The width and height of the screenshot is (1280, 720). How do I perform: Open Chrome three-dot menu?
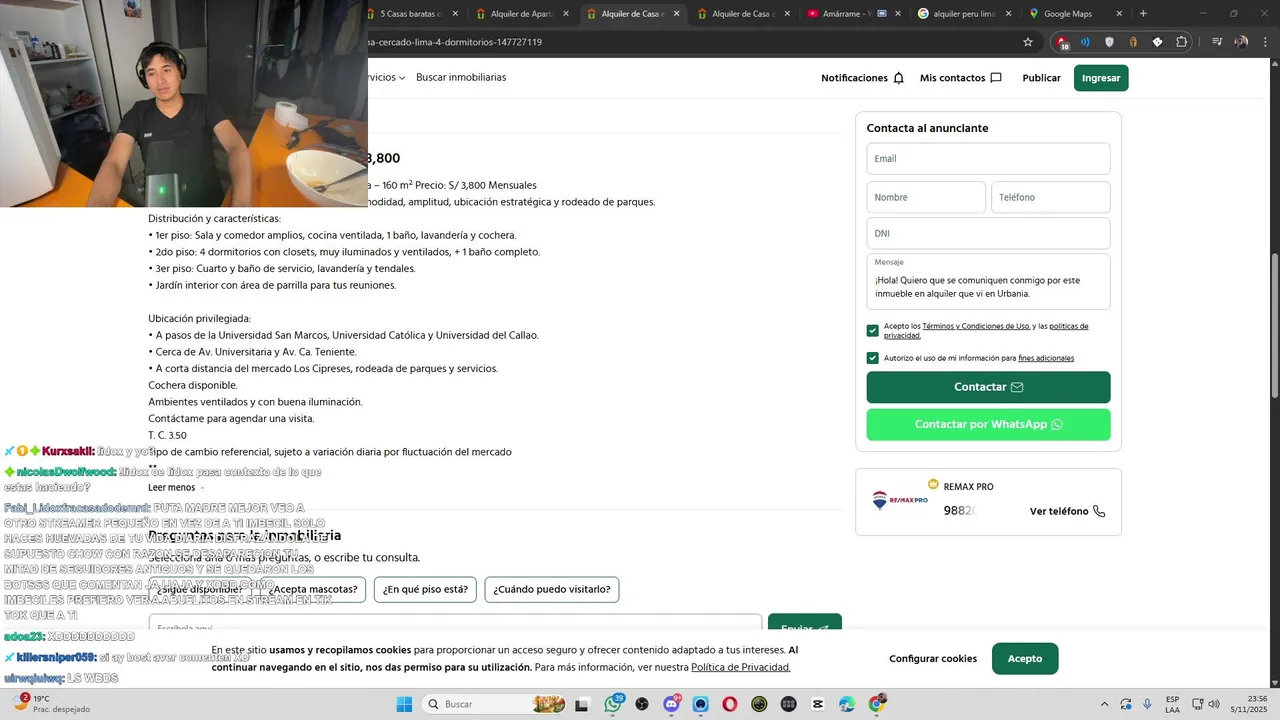point(1265,42)
